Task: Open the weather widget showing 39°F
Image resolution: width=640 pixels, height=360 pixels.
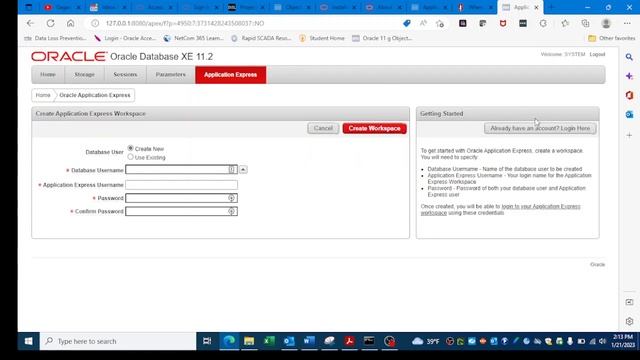Action: point(426,341)
